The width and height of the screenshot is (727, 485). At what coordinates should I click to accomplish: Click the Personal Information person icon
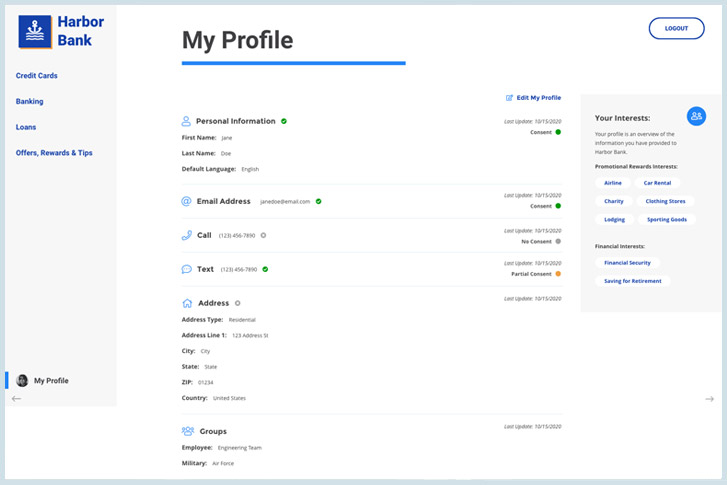[x=186, y=121]
